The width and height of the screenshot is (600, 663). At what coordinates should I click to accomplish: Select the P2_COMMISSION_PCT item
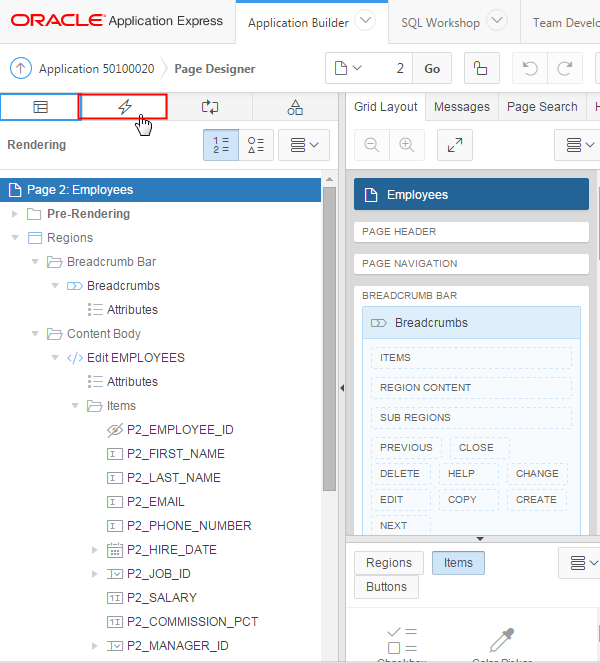coord(192,622)
